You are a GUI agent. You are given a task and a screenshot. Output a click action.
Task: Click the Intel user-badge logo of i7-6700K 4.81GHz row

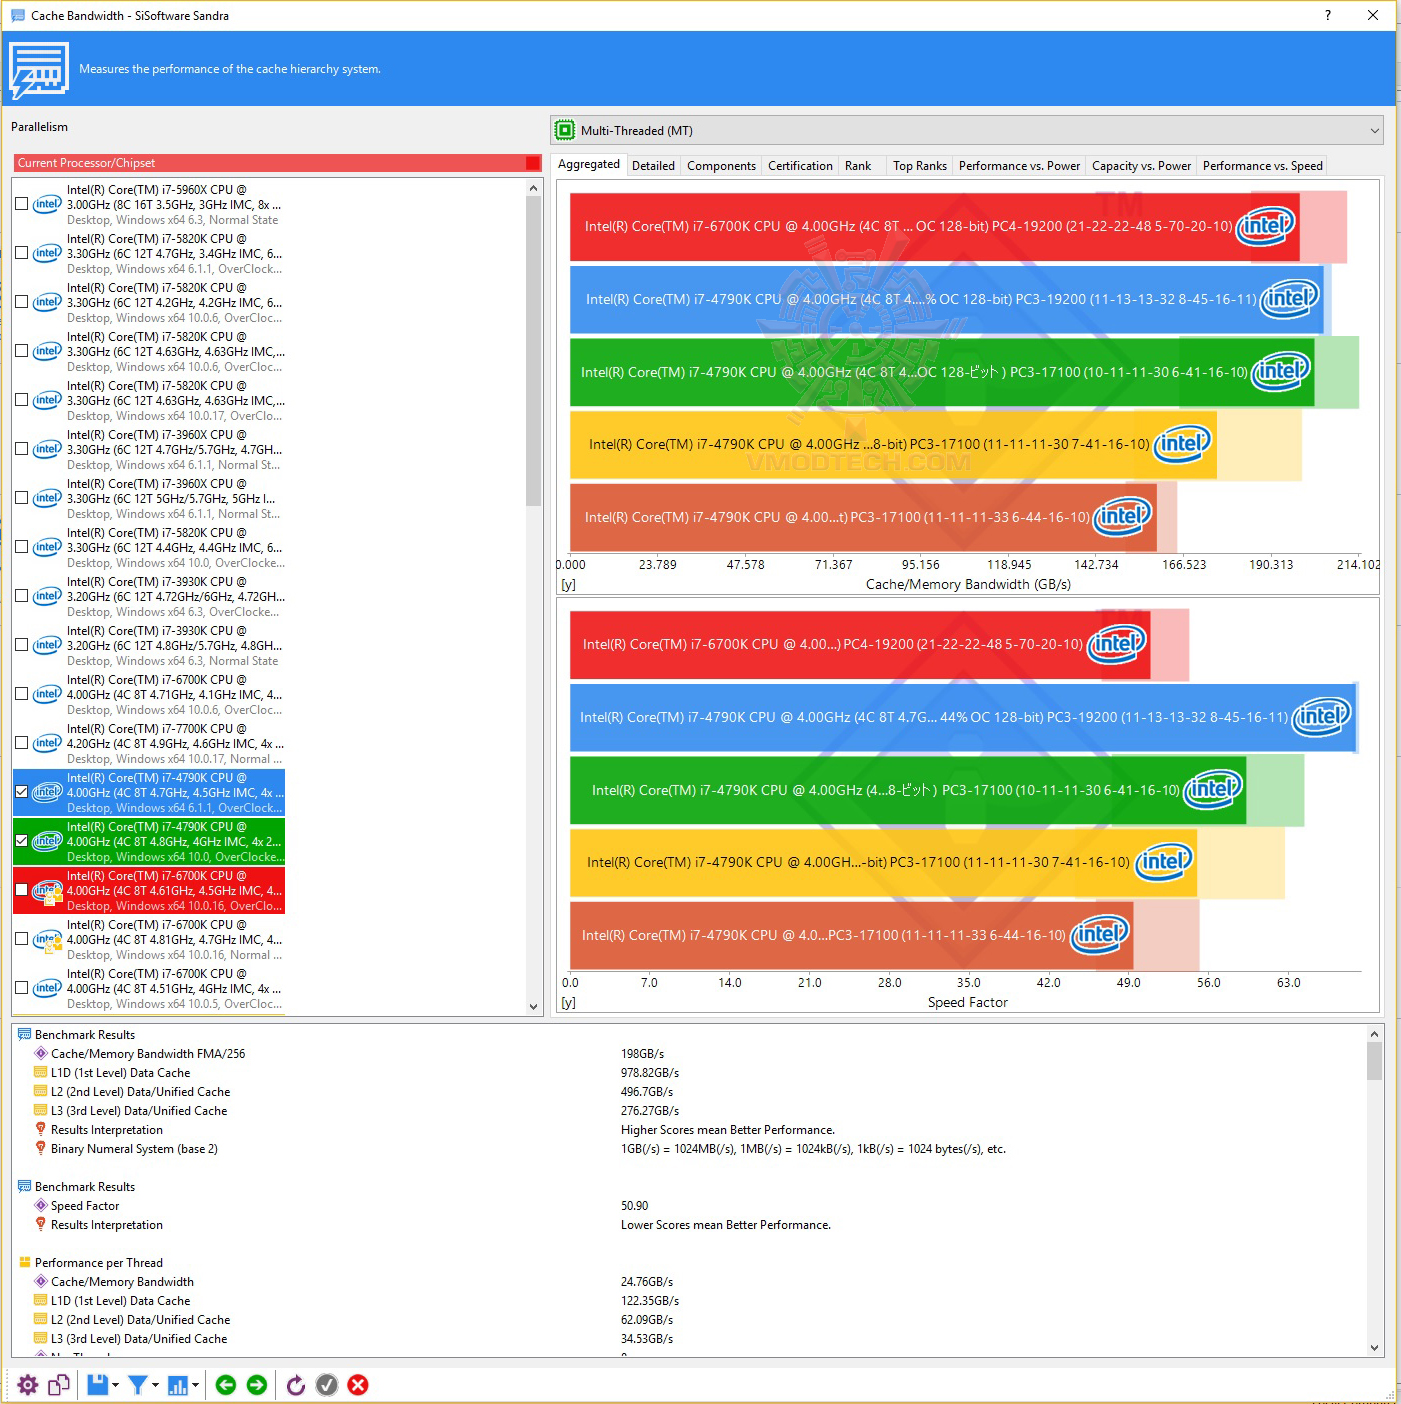click(47, 939)
